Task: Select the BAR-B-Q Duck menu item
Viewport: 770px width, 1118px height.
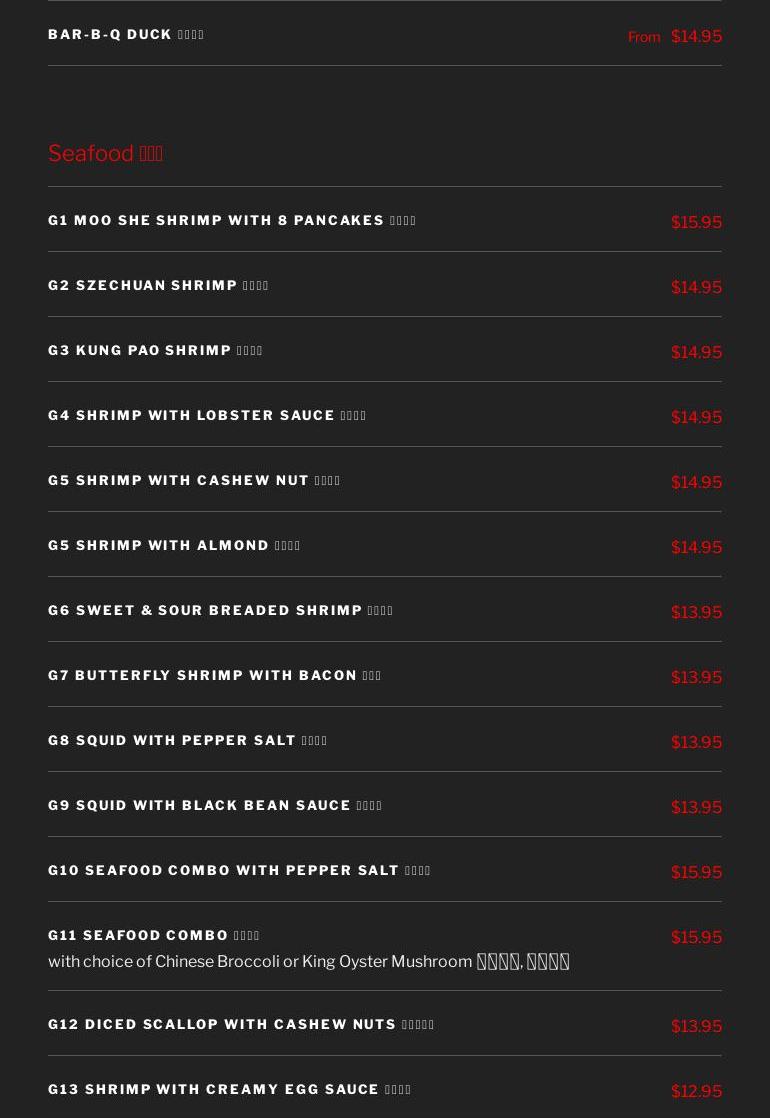Action: click(126, 35)
